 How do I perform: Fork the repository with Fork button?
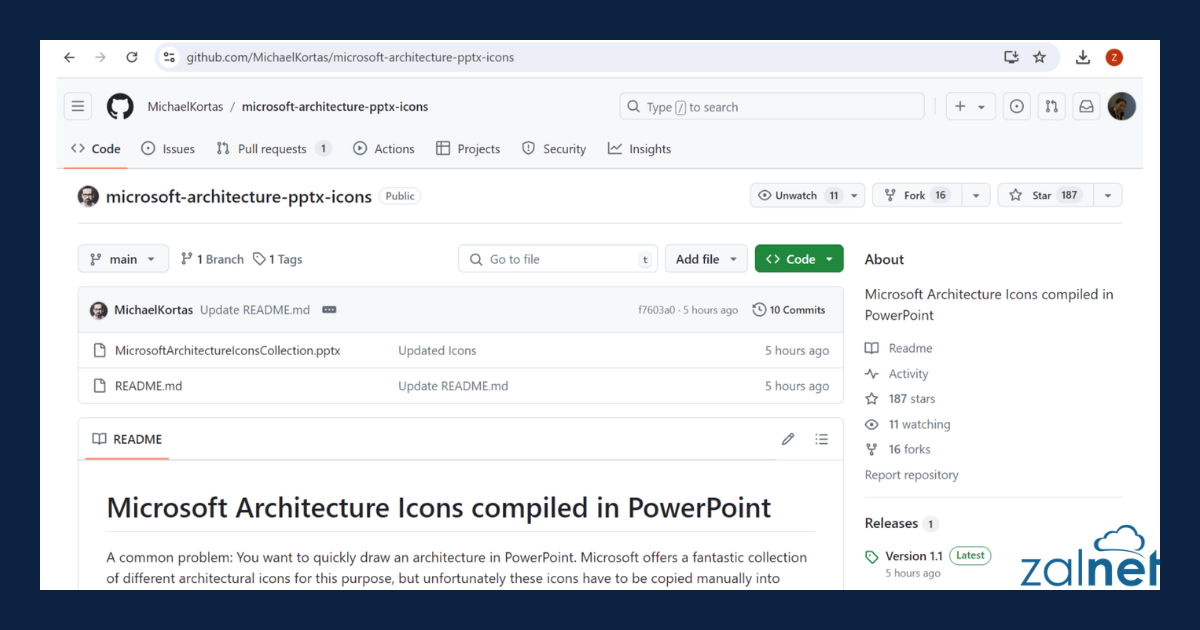click(917, 196)
